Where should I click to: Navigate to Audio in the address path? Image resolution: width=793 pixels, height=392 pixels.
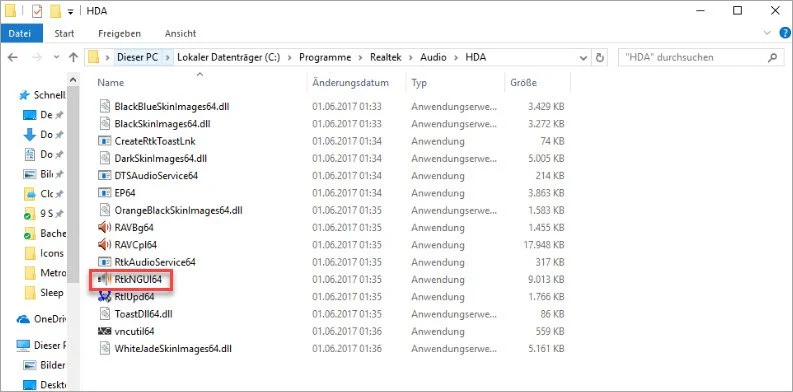tap(433, 57)
